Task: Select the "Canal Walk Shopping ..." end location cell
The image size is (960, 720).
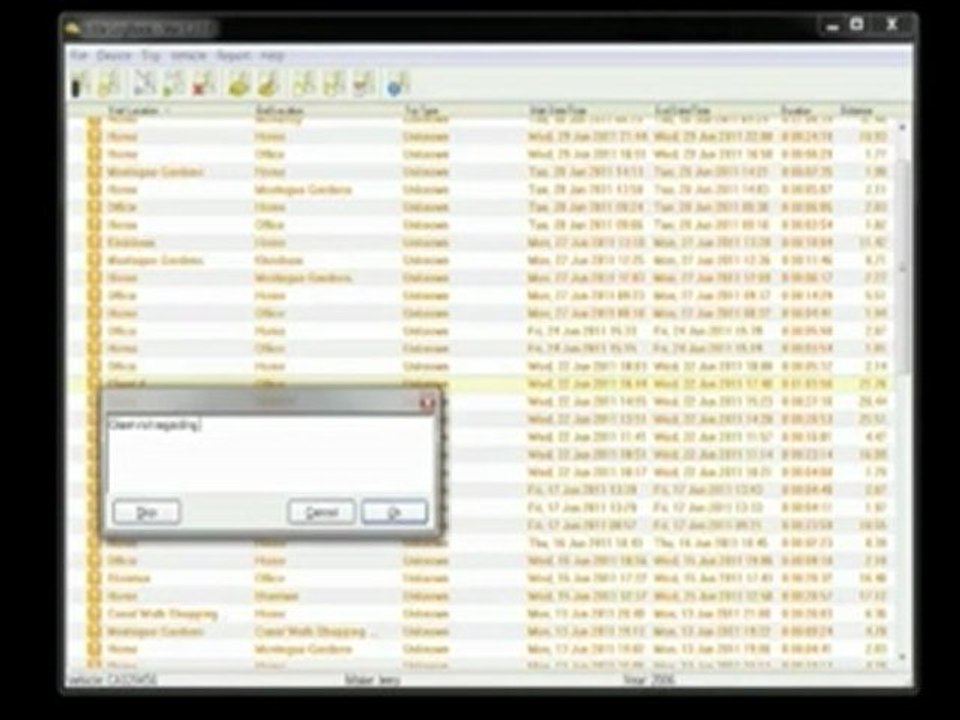Action: tap(316, 631)
